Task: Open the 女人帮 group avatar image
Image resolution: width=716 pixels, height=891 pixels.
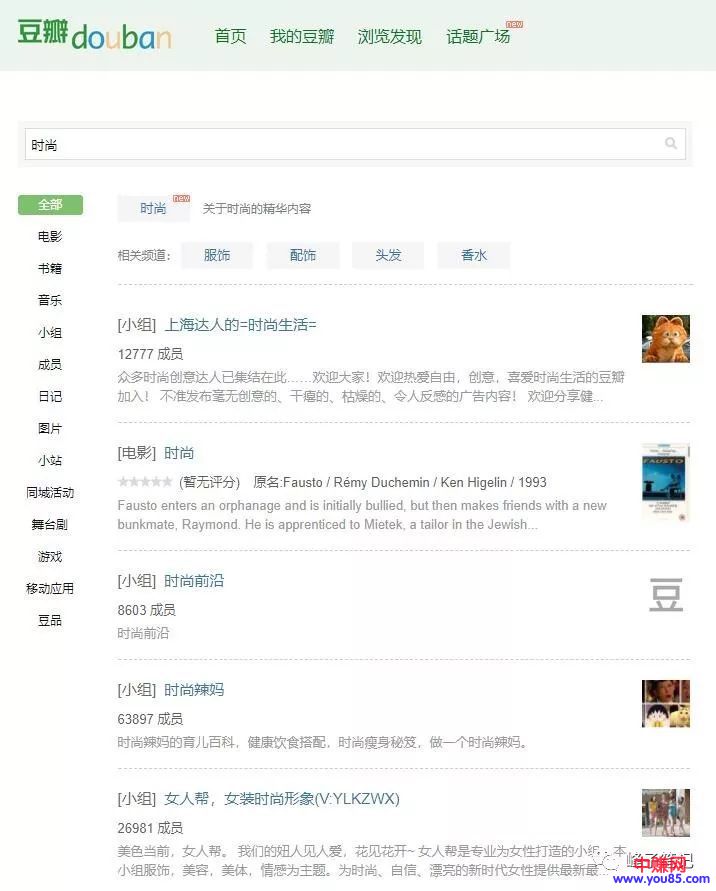Action: [665, 812]
